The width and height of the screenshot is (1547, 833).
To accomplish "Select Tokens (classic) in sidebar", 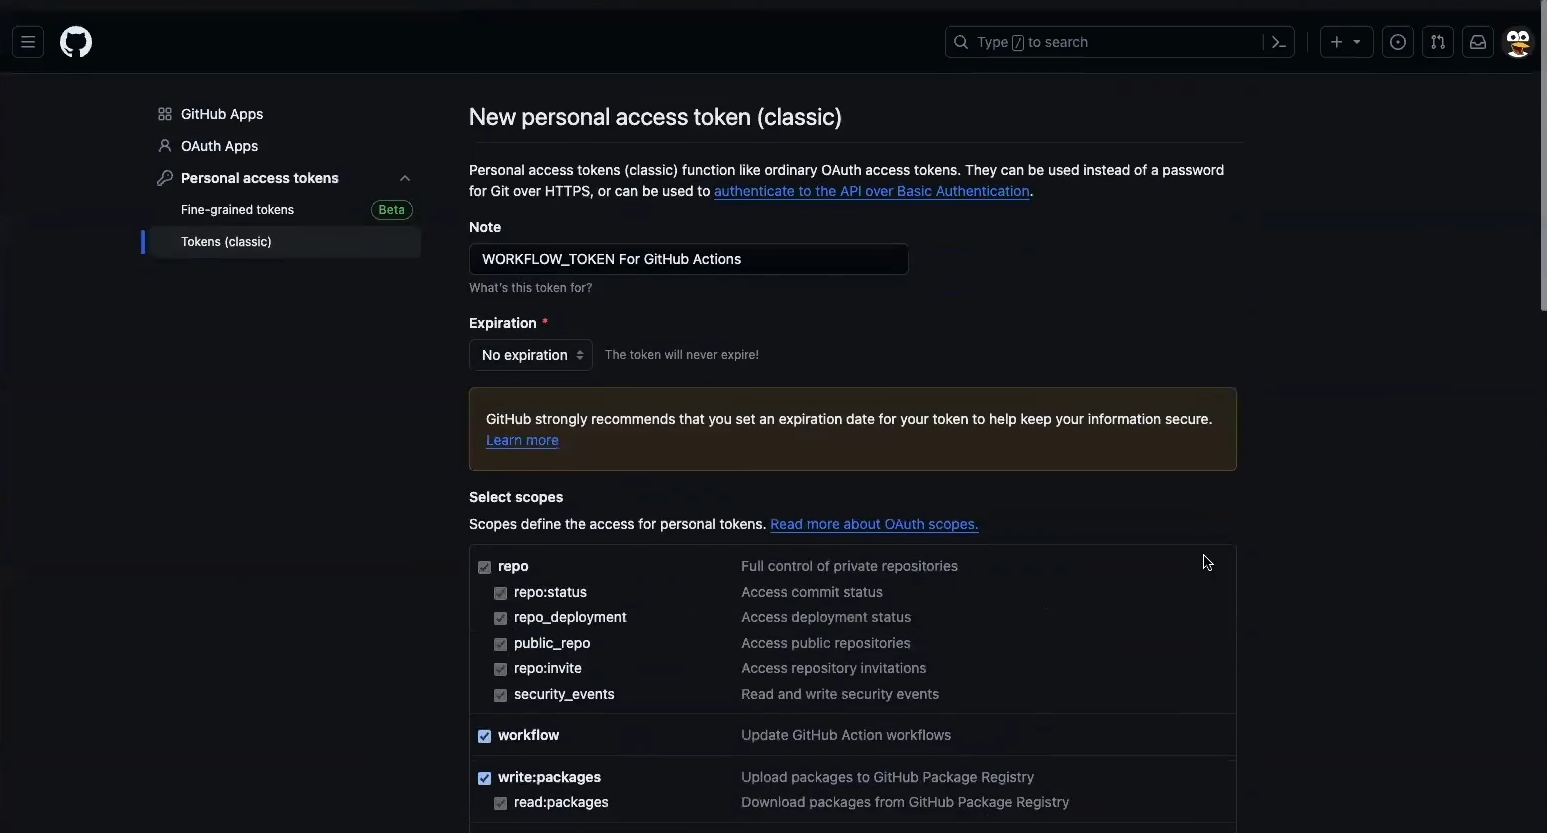I will coord(226,242).
